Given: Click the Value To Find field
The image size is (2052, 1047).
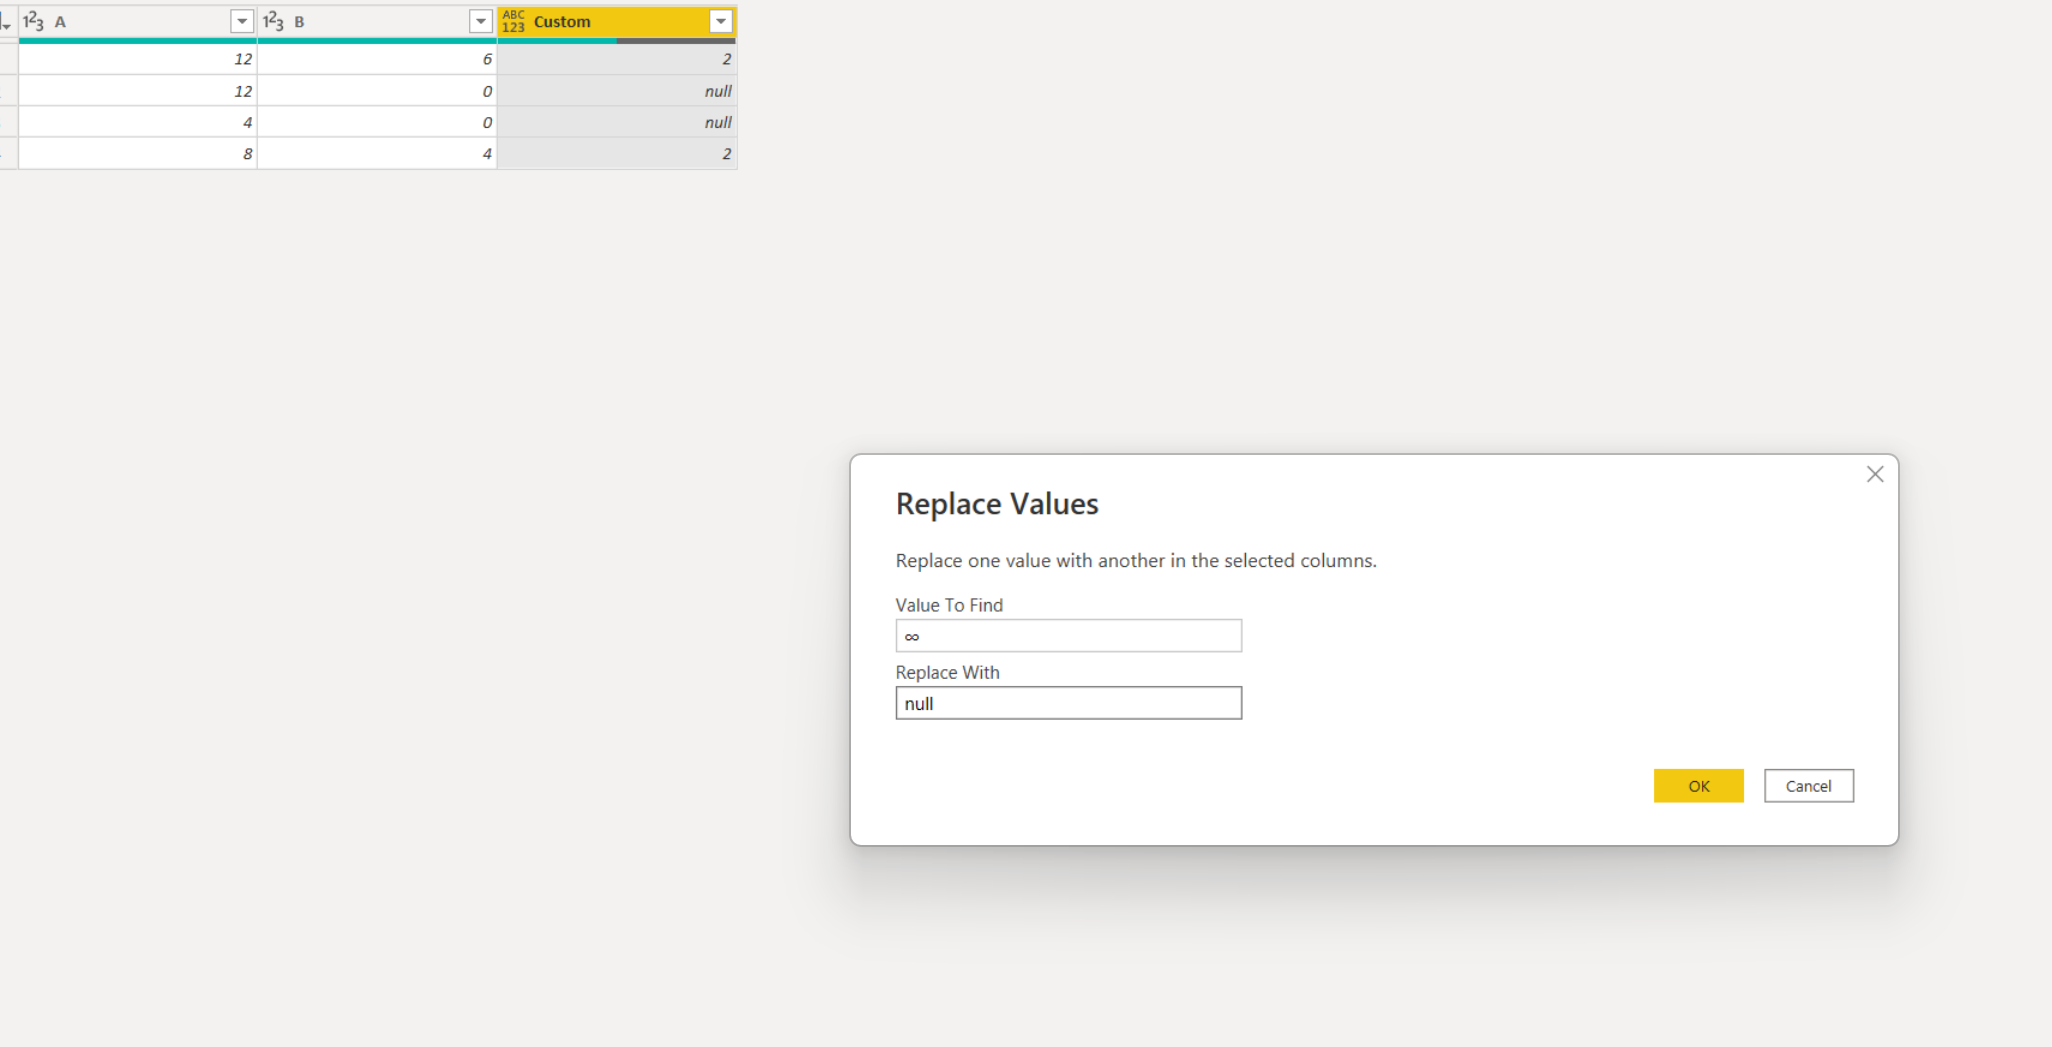Looking at the screenshot, I should tap(1068, 636).
